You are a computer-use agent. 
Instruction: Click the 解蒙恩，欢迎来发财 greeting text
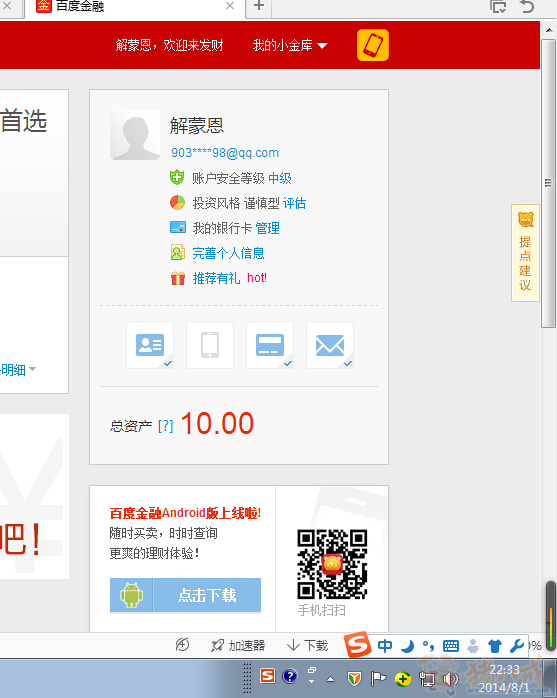(169, 45)
